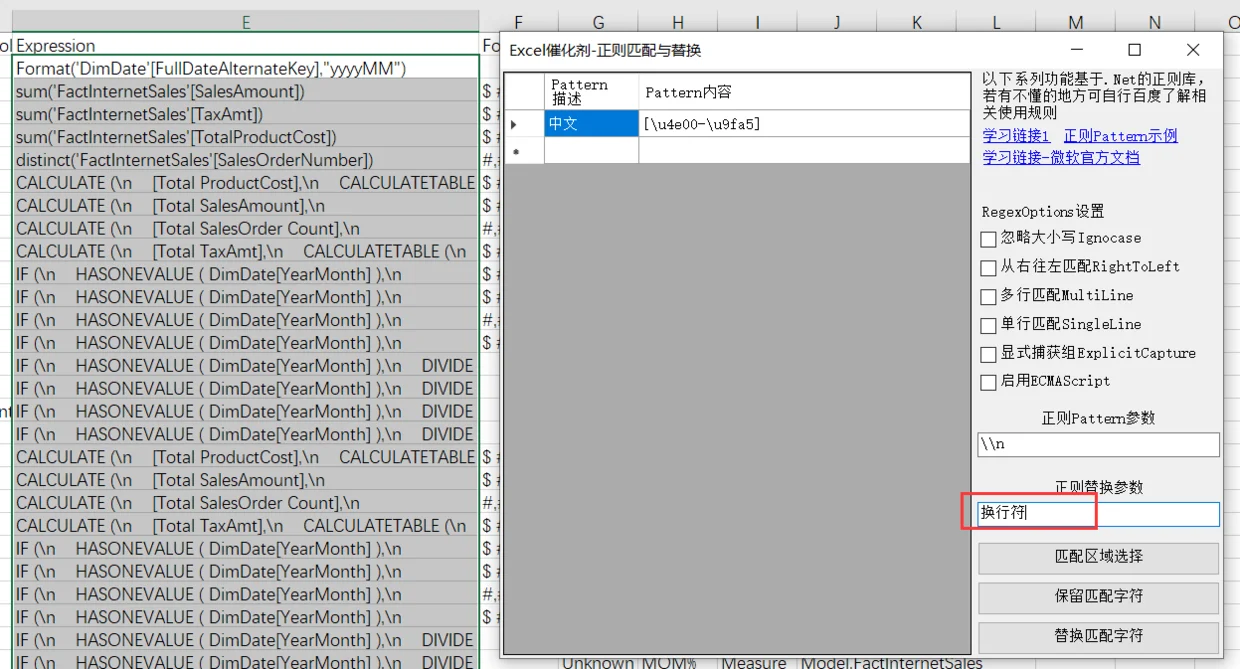Viewport: 1240px width, 669px height.
Task: Click into the 正则替换参数 input field
Action: 1098,514
